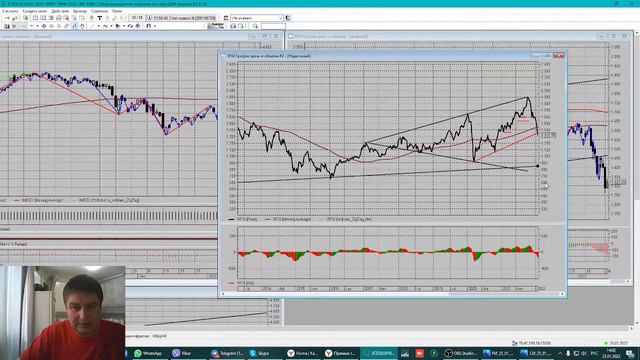Open the combo box in the top toolbar
The image size is (640, 360).
(257, 18)
